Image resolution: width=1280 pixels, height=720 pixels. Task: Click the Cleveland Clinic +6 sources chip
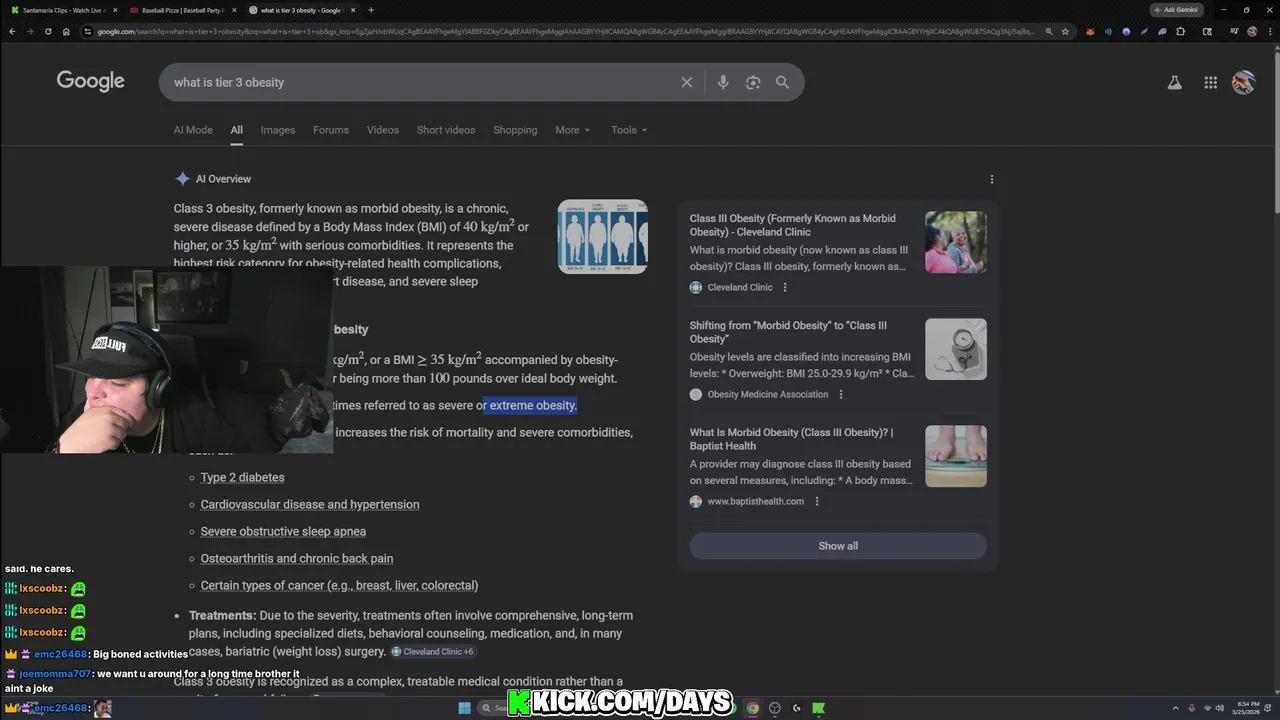pyautogui.click(x=433, y=652)
